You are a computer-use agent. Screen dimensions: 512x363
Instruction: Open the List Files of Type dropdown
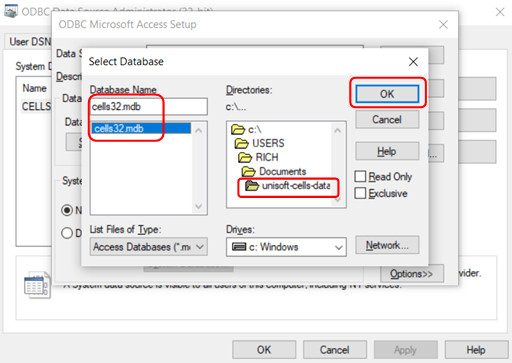pyautogui.click(x=149, y=247)
